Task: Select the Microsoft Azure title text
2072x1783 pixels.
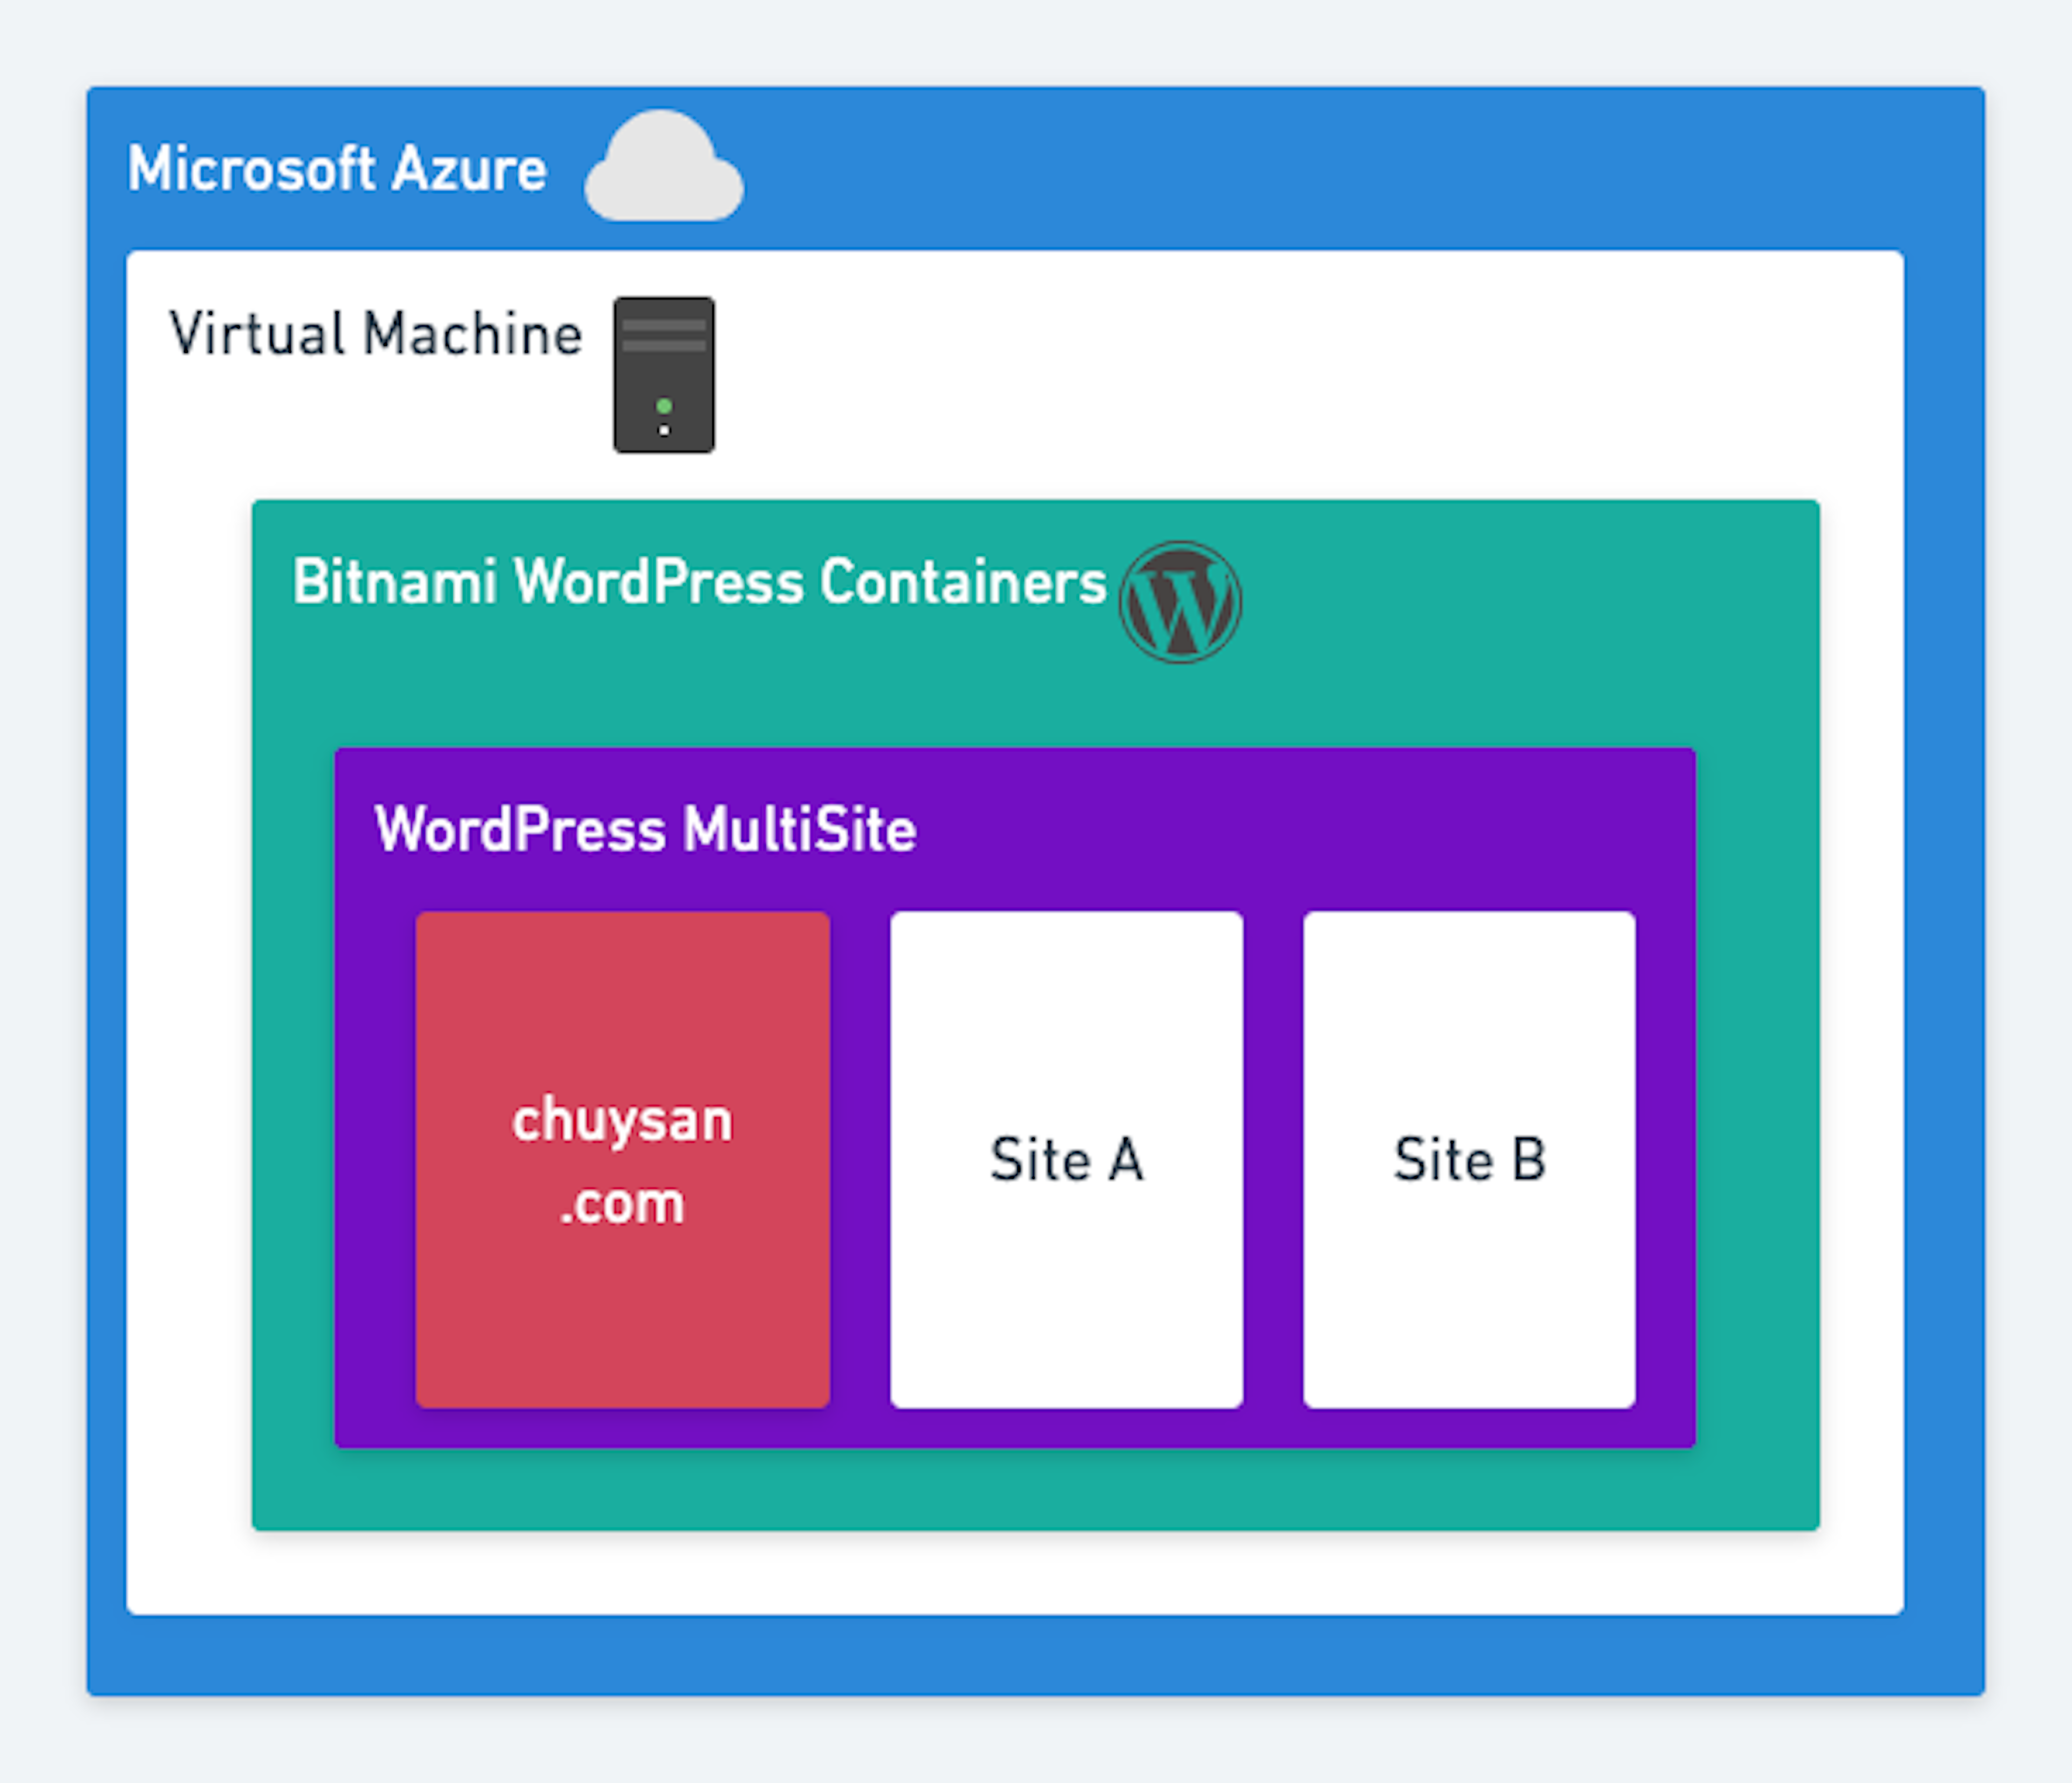Action: [x=337, y=168]
